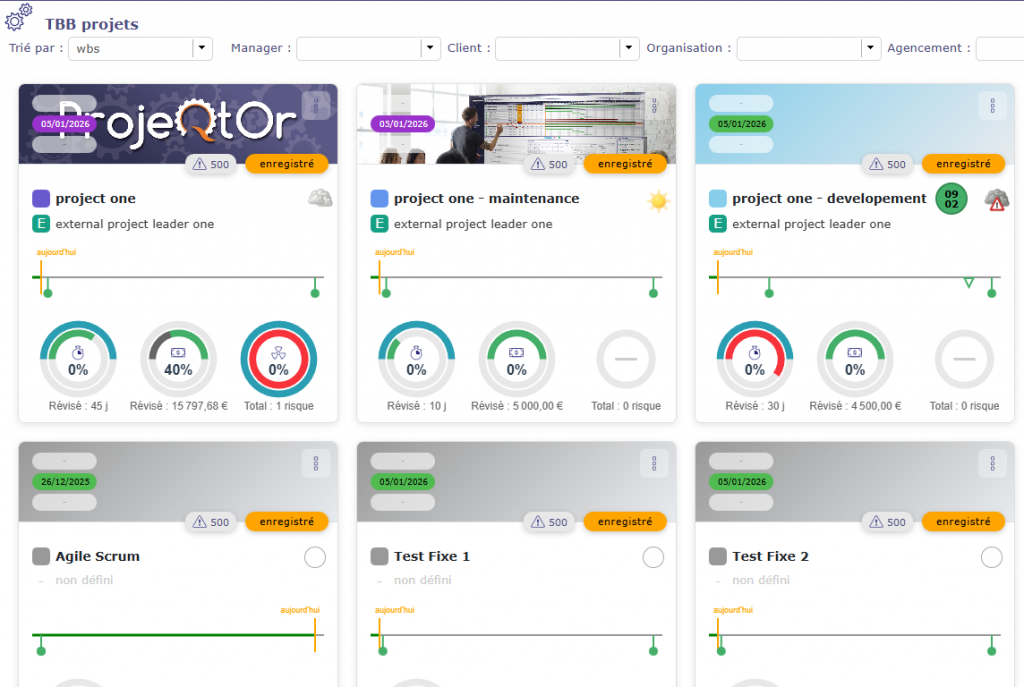
Task: Click the warning triangle 500 badge on maintenance card
Action: (x=549, y=163)
